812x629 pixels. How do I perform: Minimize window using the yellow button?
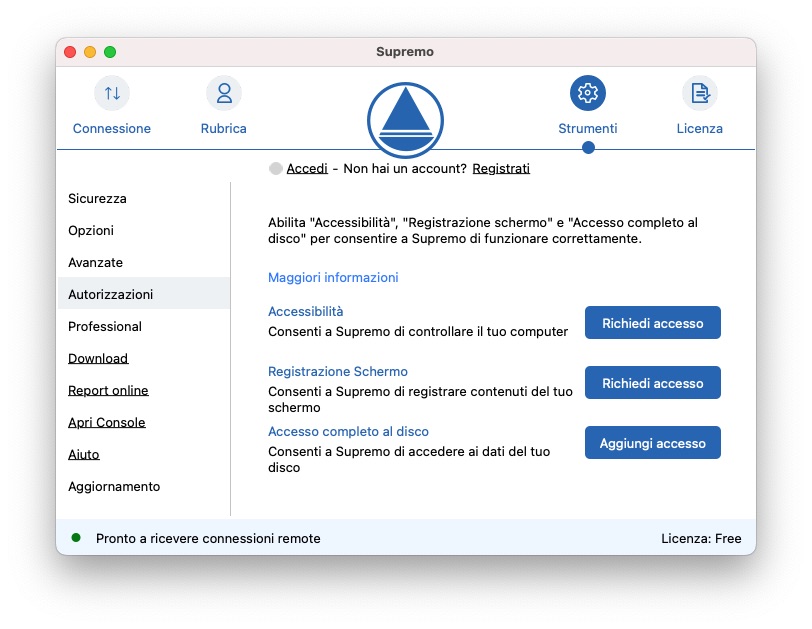tap(90, 52)
